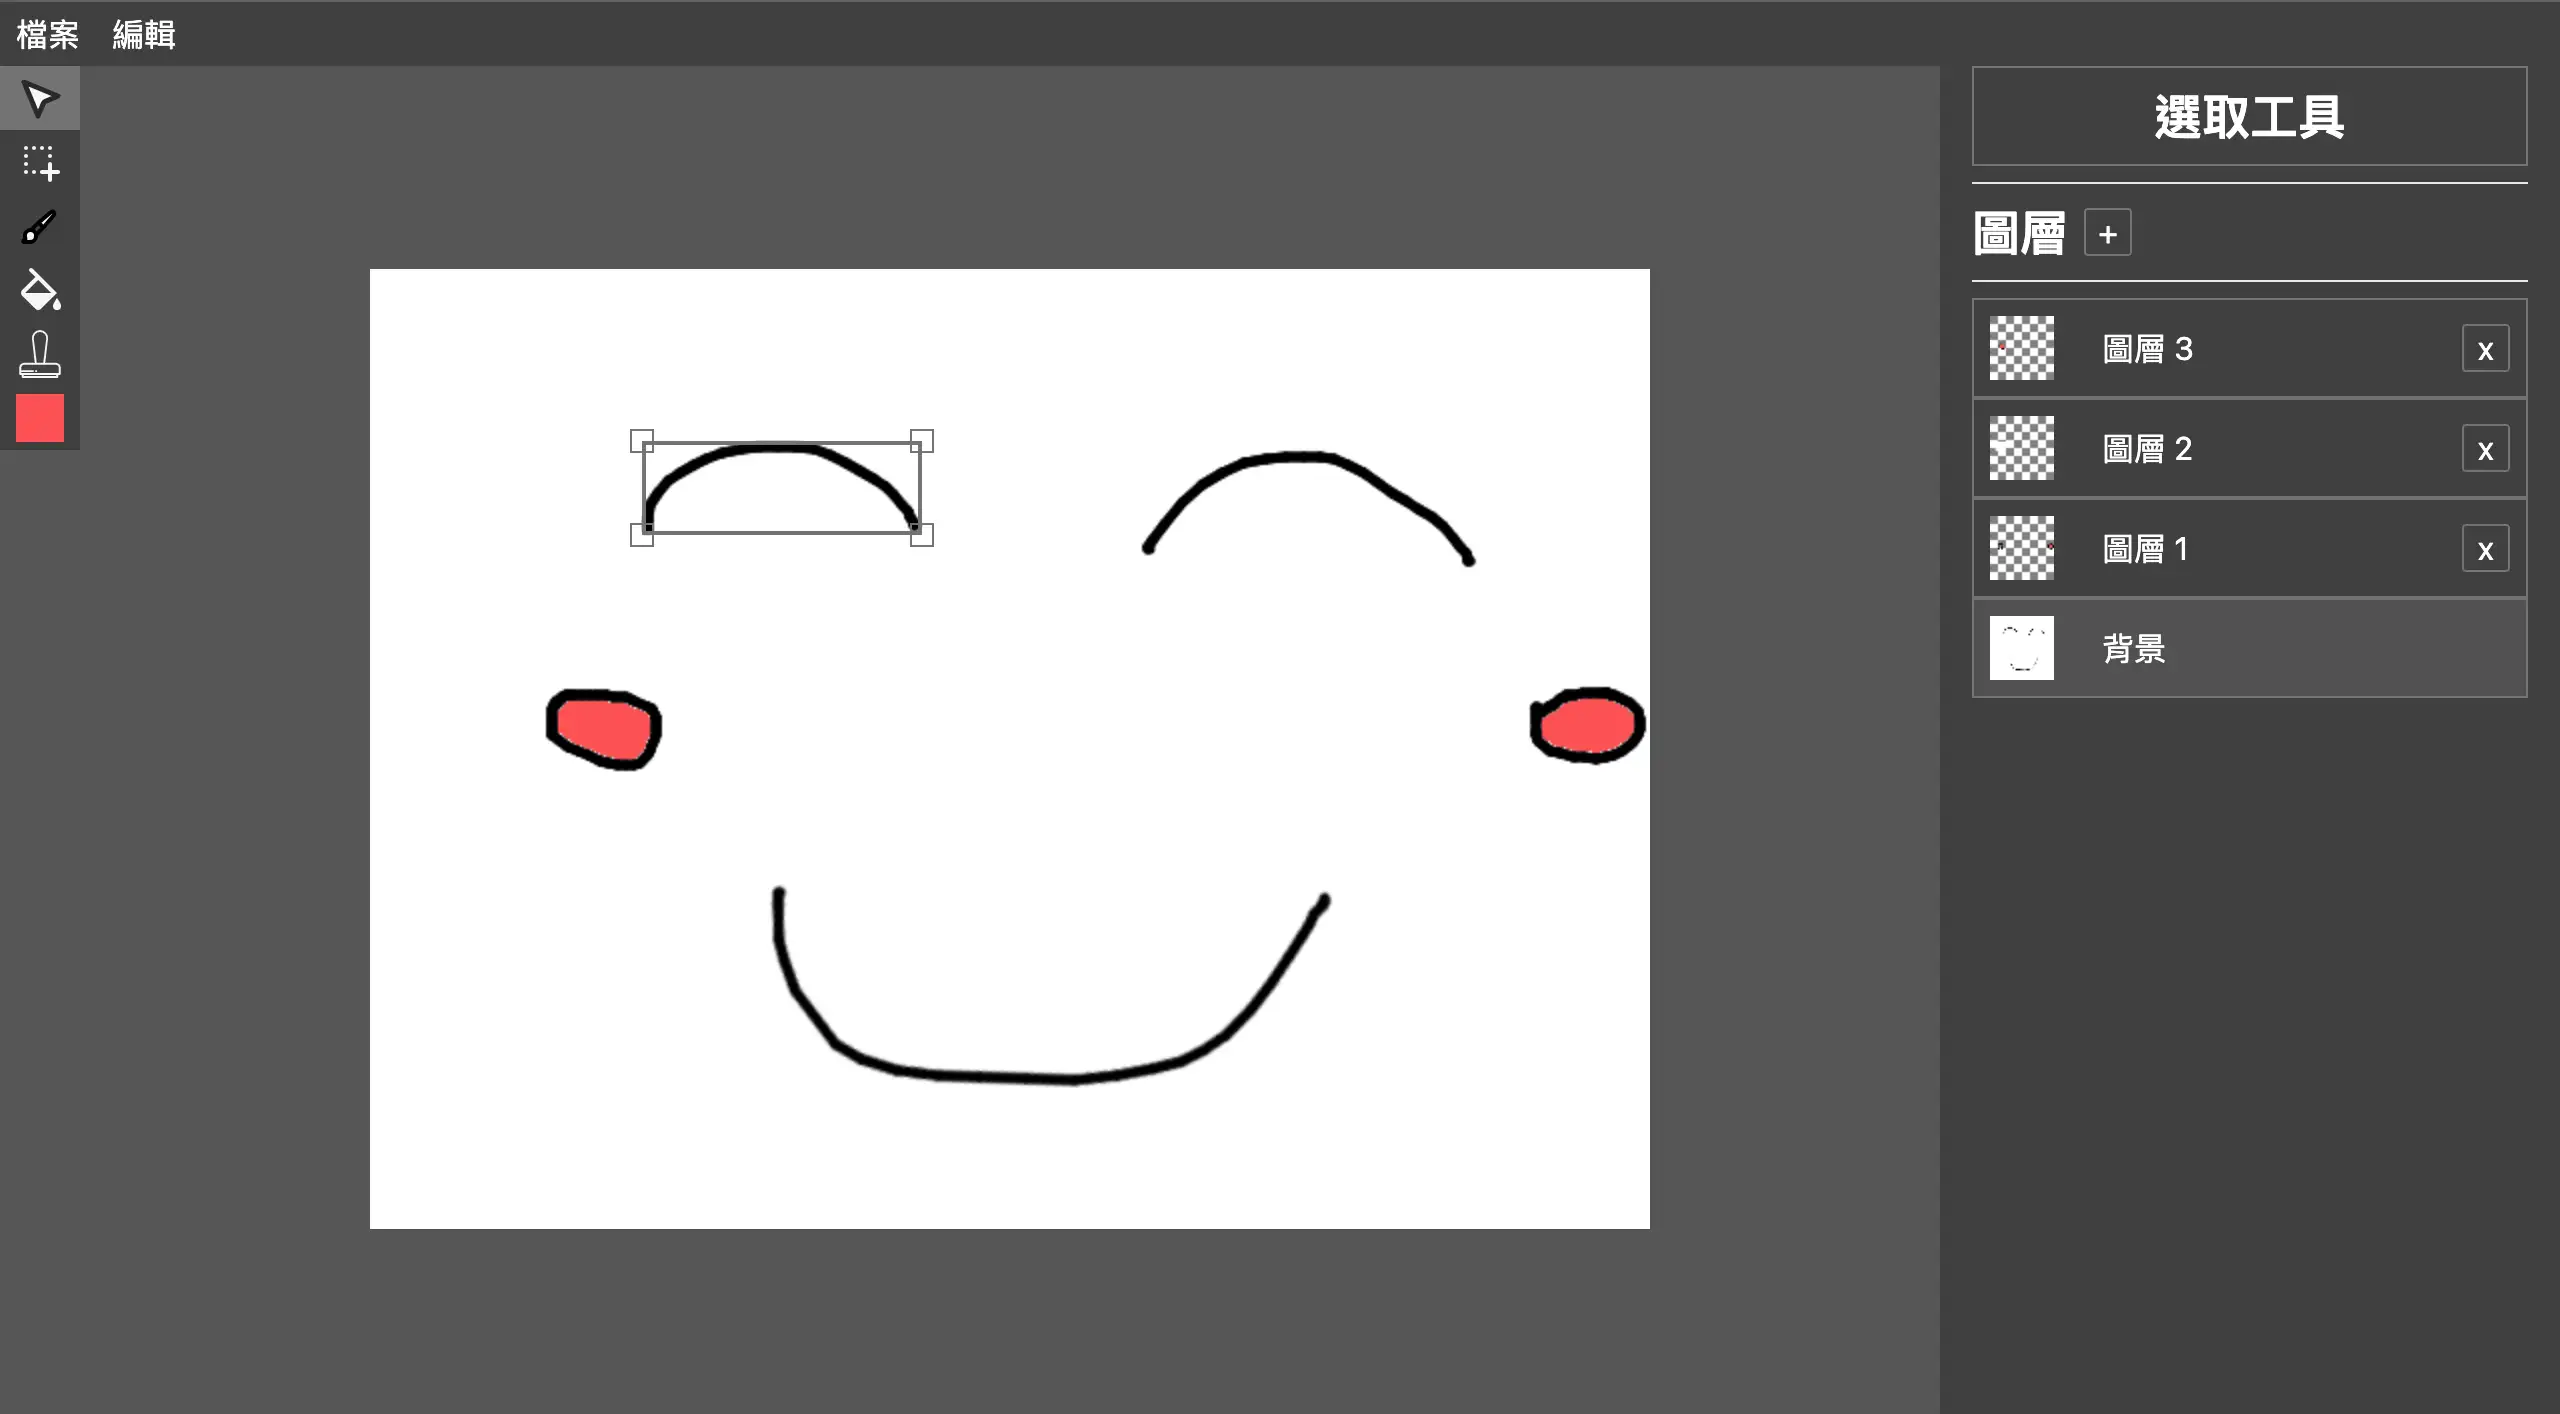Select the 圖層 2 layer row

[2248, 449]
